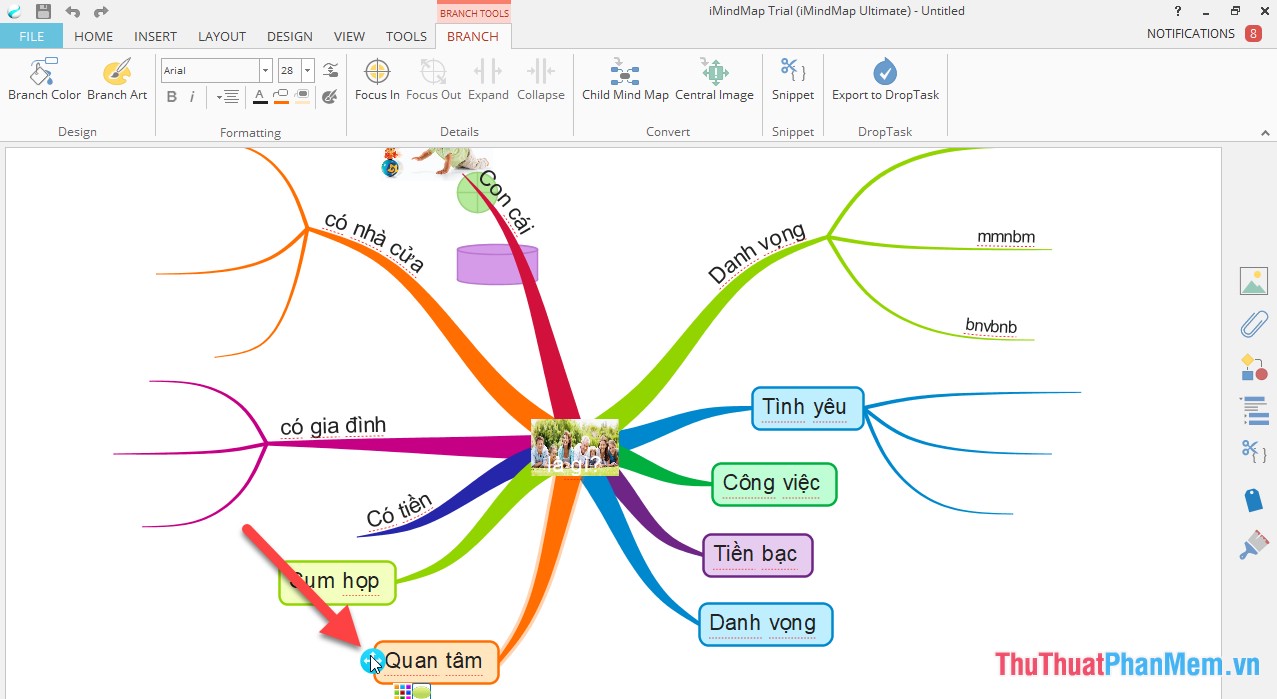Screen dimensions: 1277x699
Task: Open the font color swatch picker
Action: 259,96
